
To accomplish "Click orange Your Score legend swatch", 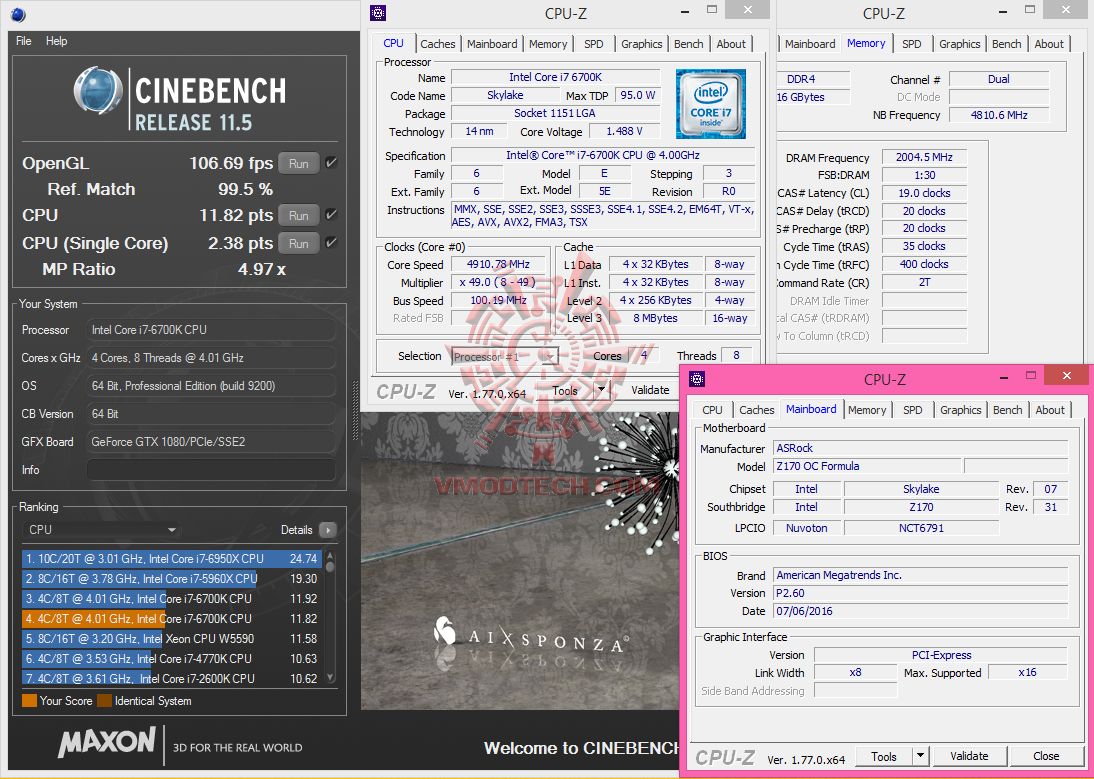I will 29,701.
